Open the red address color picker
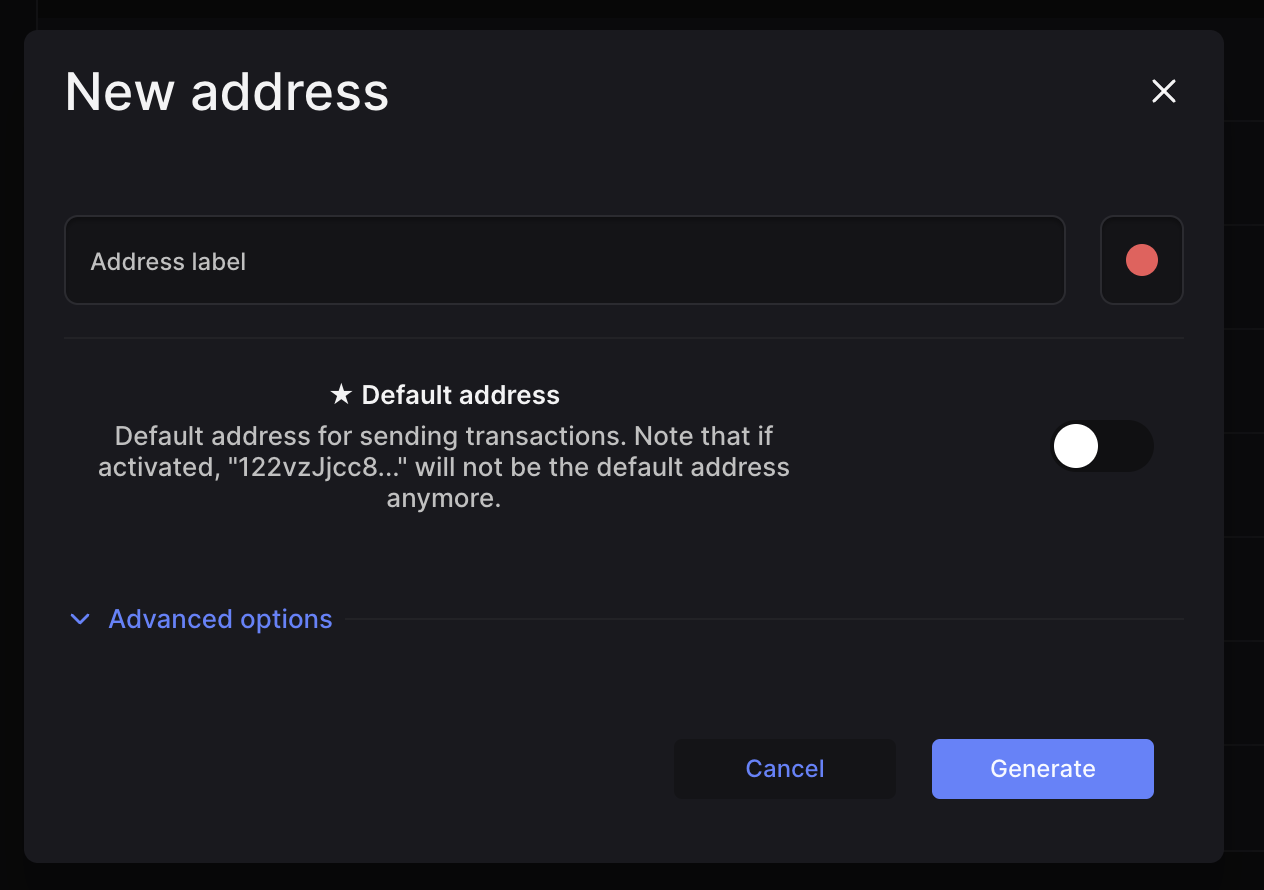The width and height of the screenshot is (1264, 890). [x=1141, y=259]
